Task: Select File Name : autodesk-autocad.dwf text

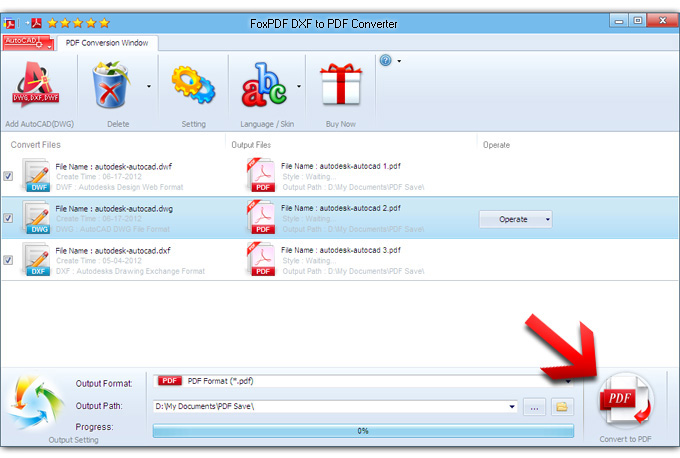Action: pos(114,167)
